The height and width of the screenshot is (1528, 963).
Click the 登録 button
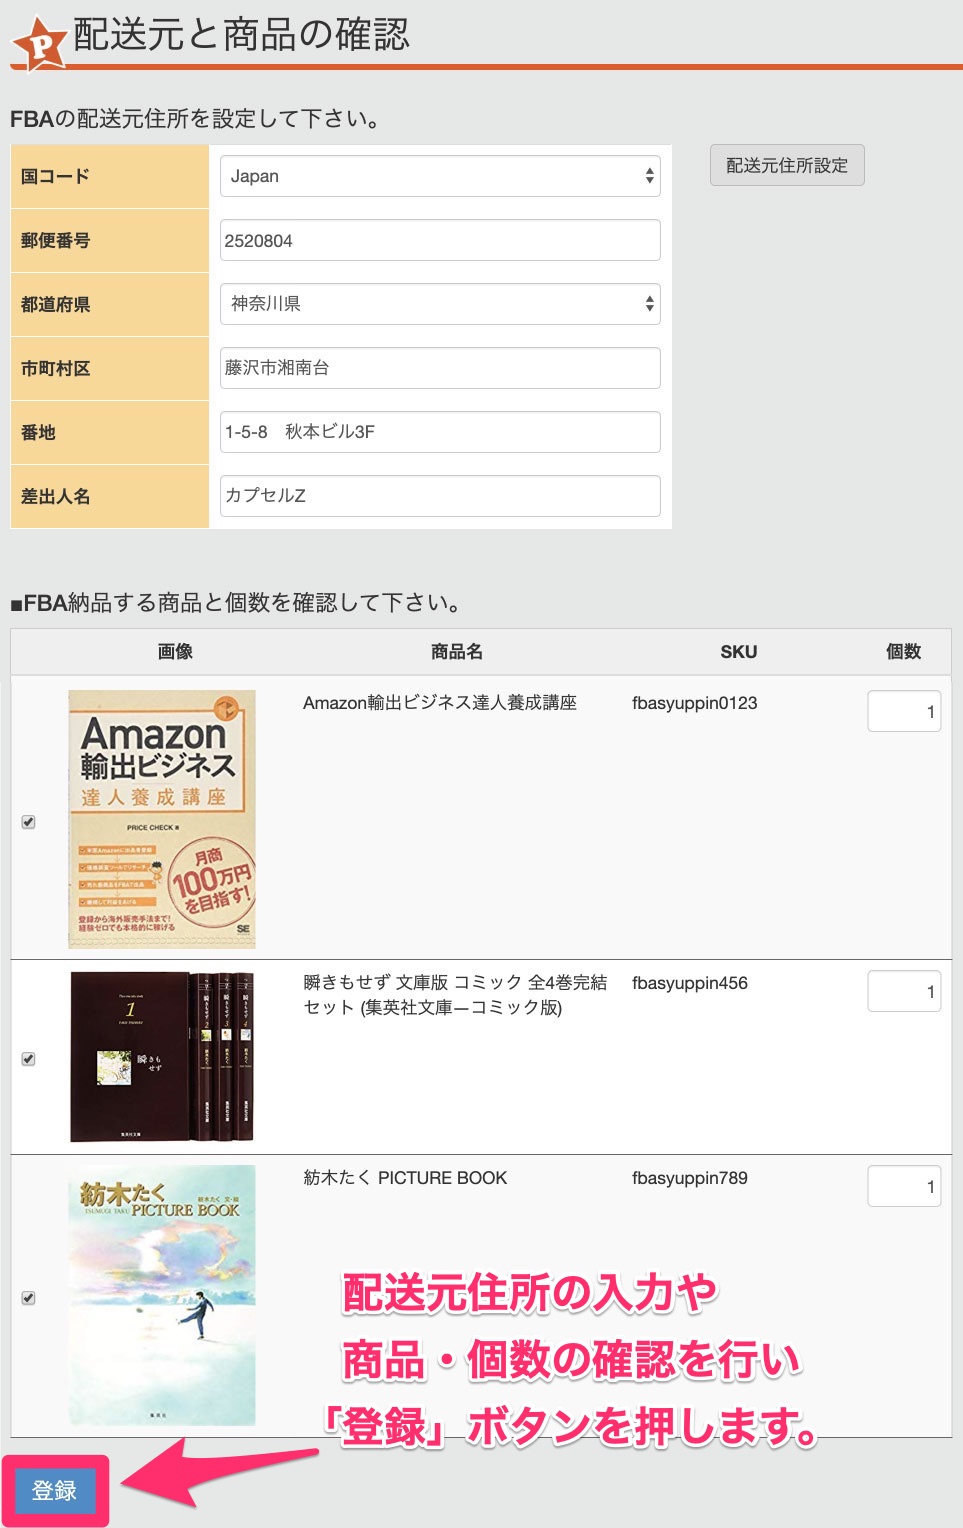(x=55, y=1491)
